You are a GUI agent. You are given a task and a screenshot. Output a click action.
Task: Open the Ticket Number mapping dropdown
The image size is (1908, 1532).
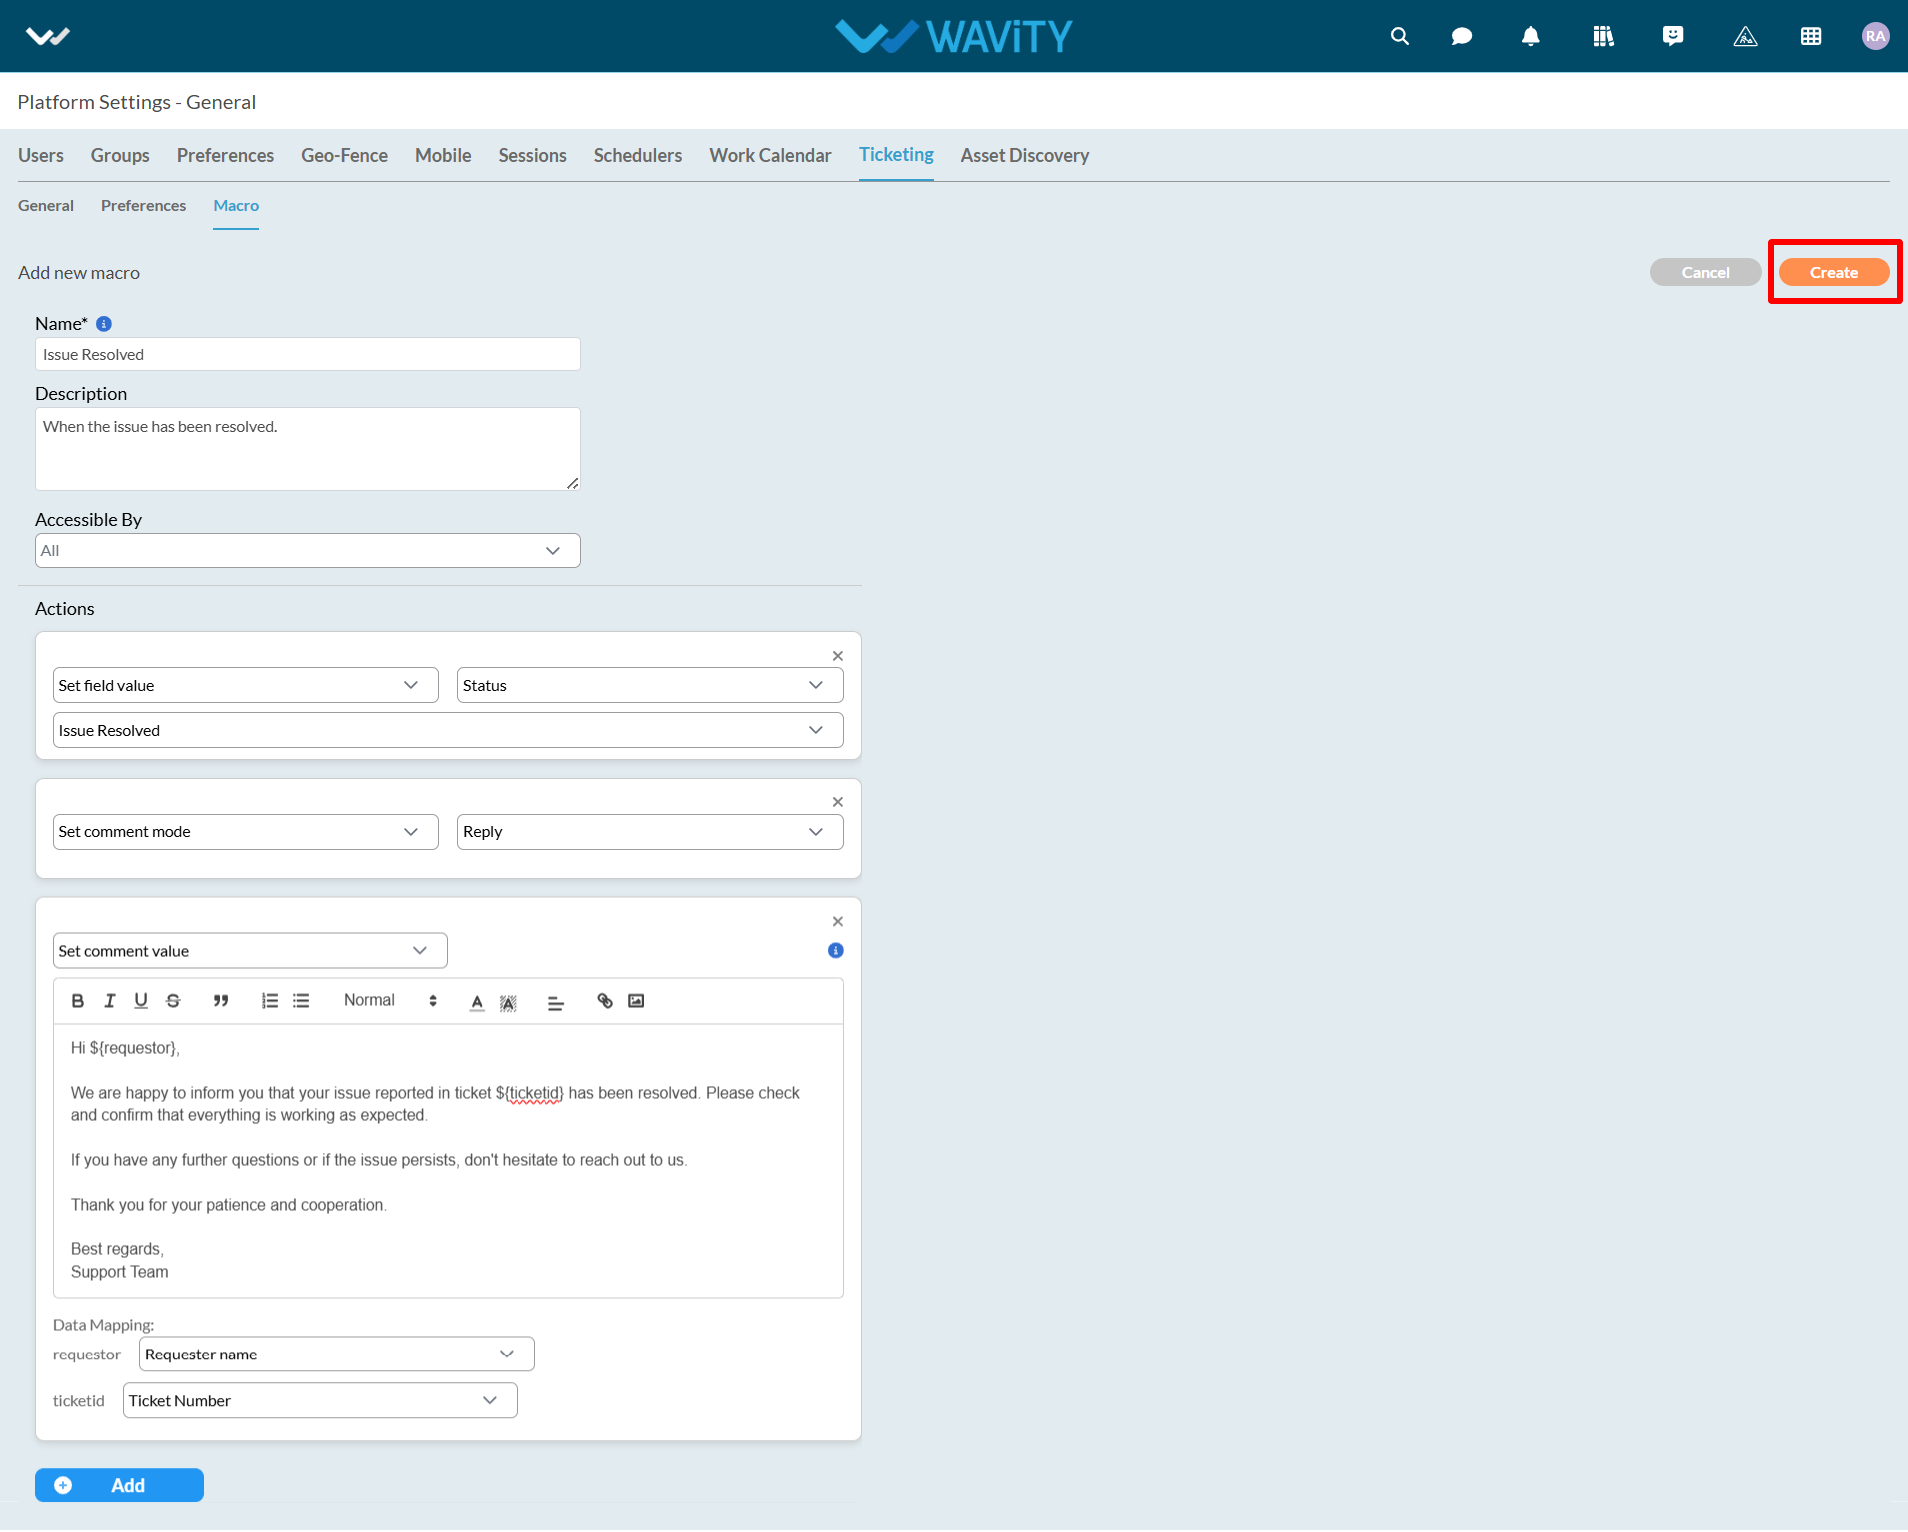[320, 1400]
